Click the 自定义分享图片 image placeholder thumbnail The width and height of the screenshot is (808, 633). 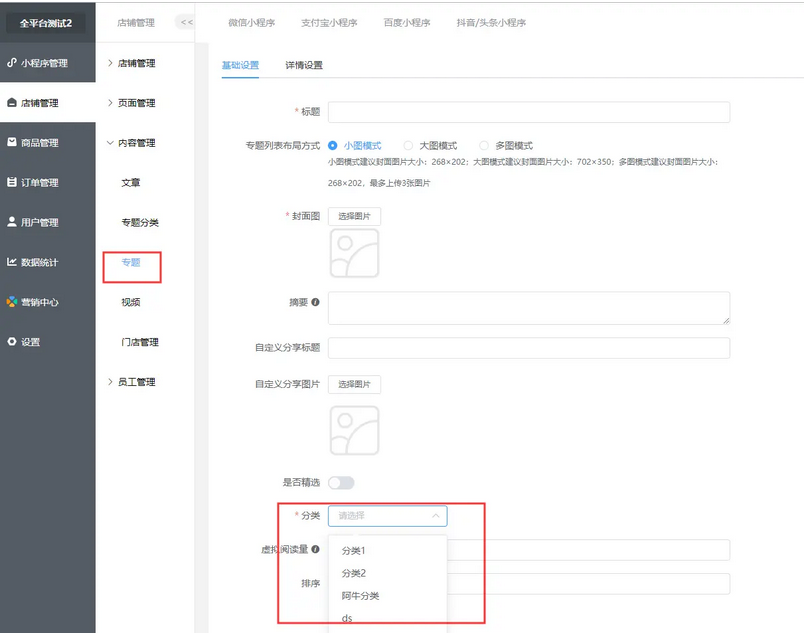click(x=355, y=430)
